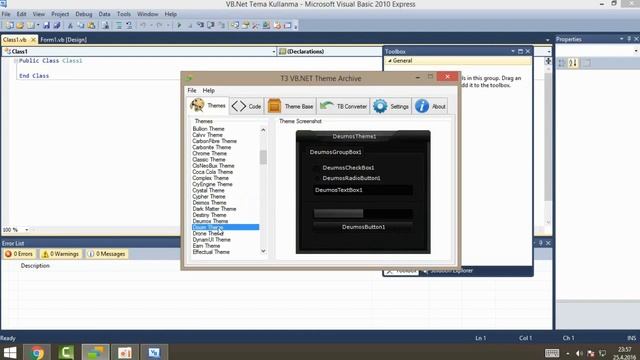Image resolution: width=640 pixels, height=360 pixels.
Task: Click the Save toolbar icon
Action: (47, 25)
